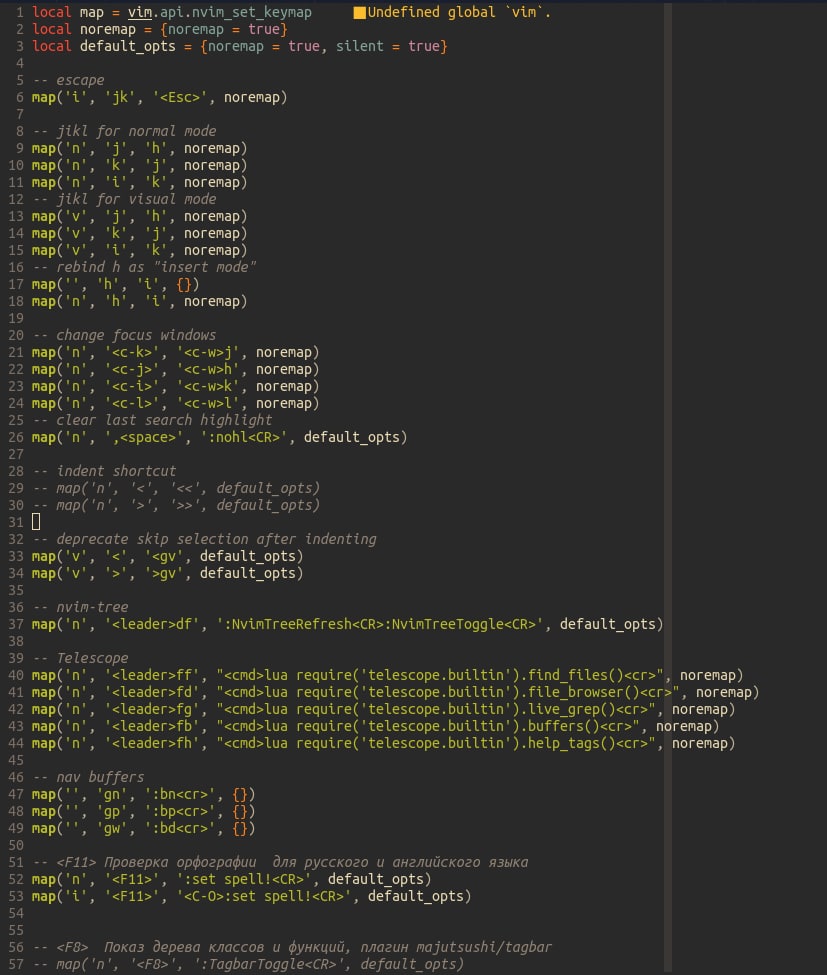The image size is (827, 975).
Task: Click the '<F8> Показ дерева классов' comment
Action: (292, 947)
